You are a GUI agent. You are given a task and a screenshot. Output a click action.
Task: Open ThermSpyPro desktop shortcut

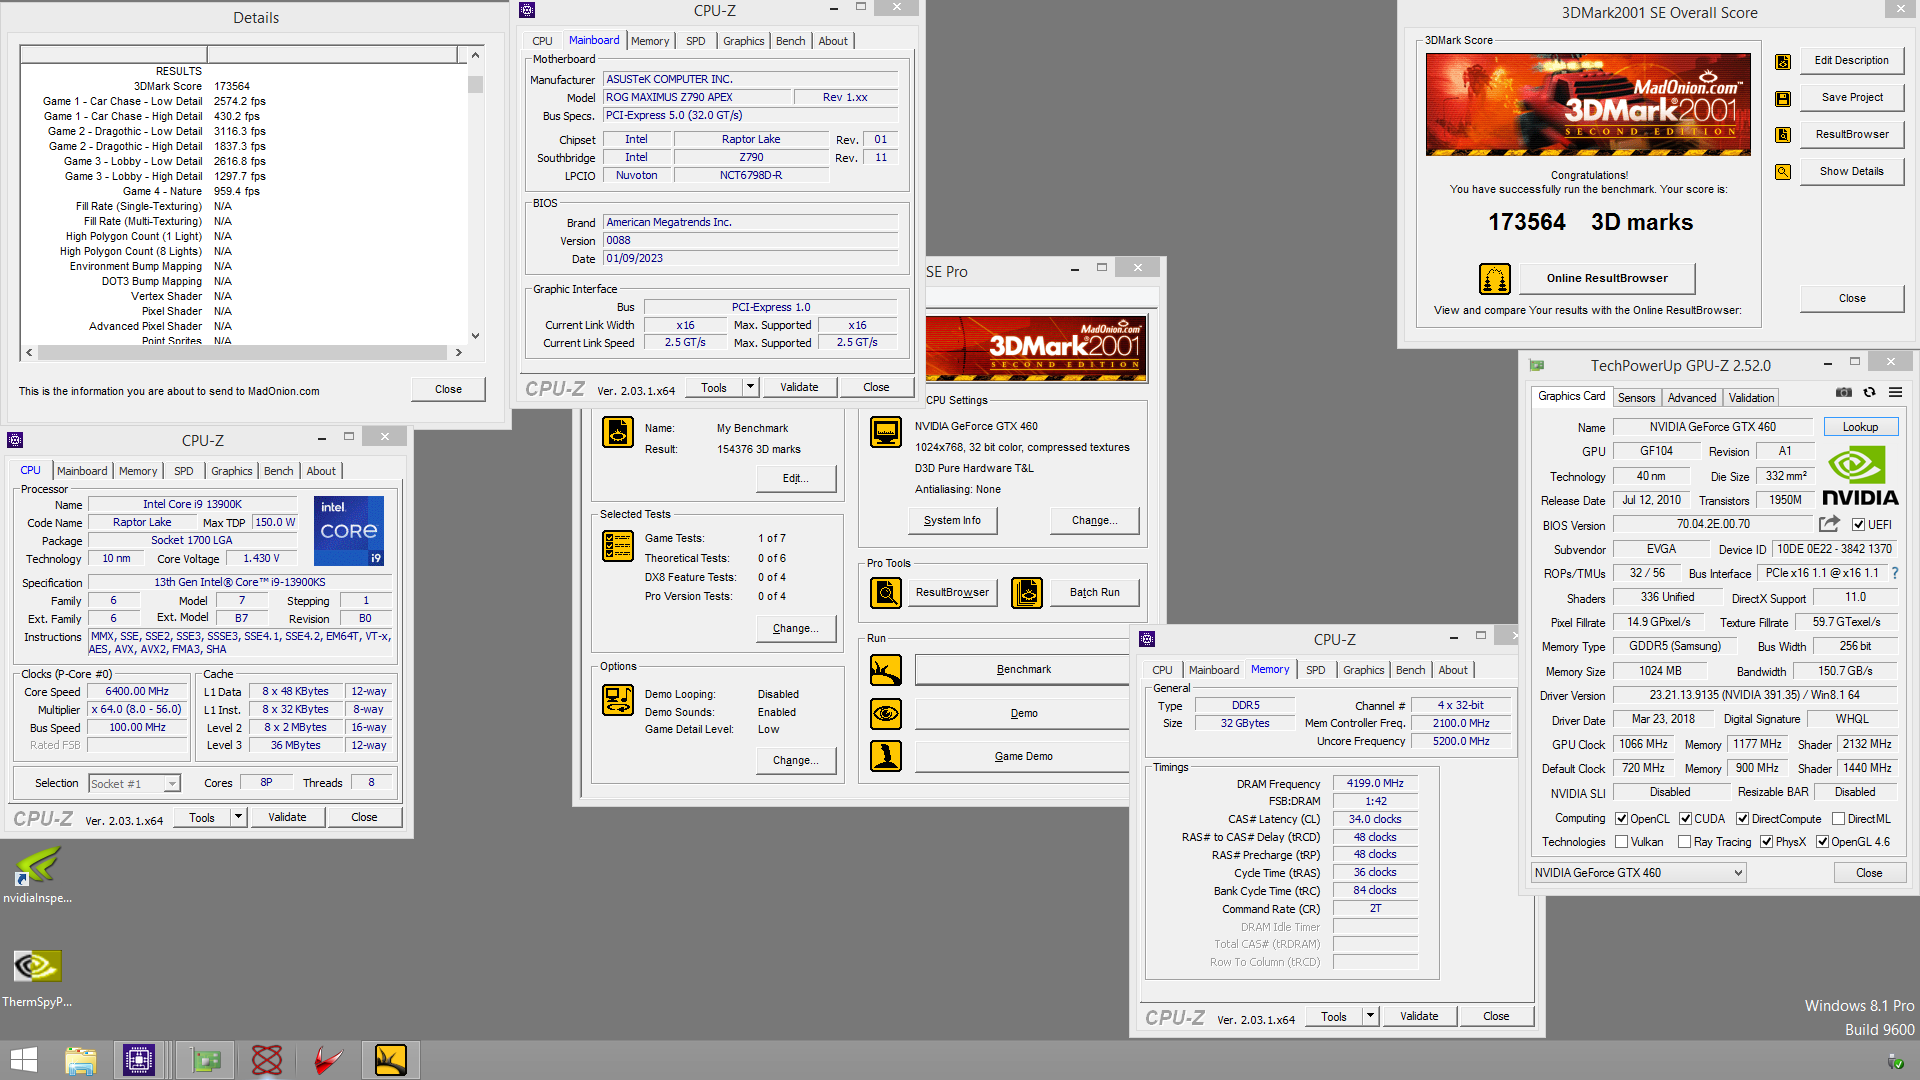38,978
